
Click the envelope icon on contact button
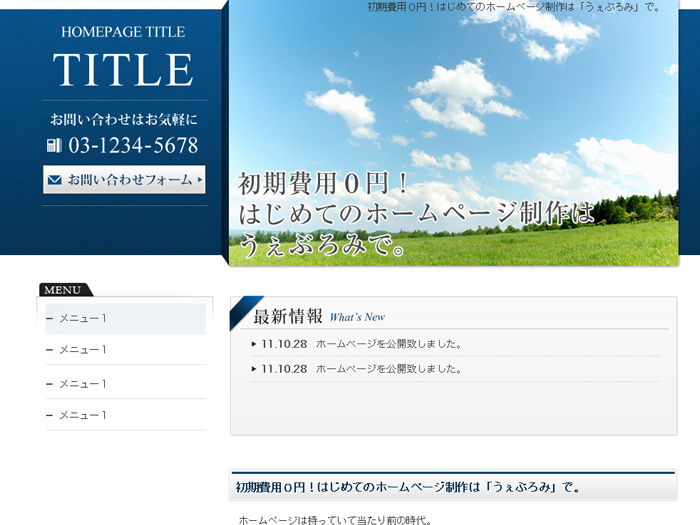point(54,180)
